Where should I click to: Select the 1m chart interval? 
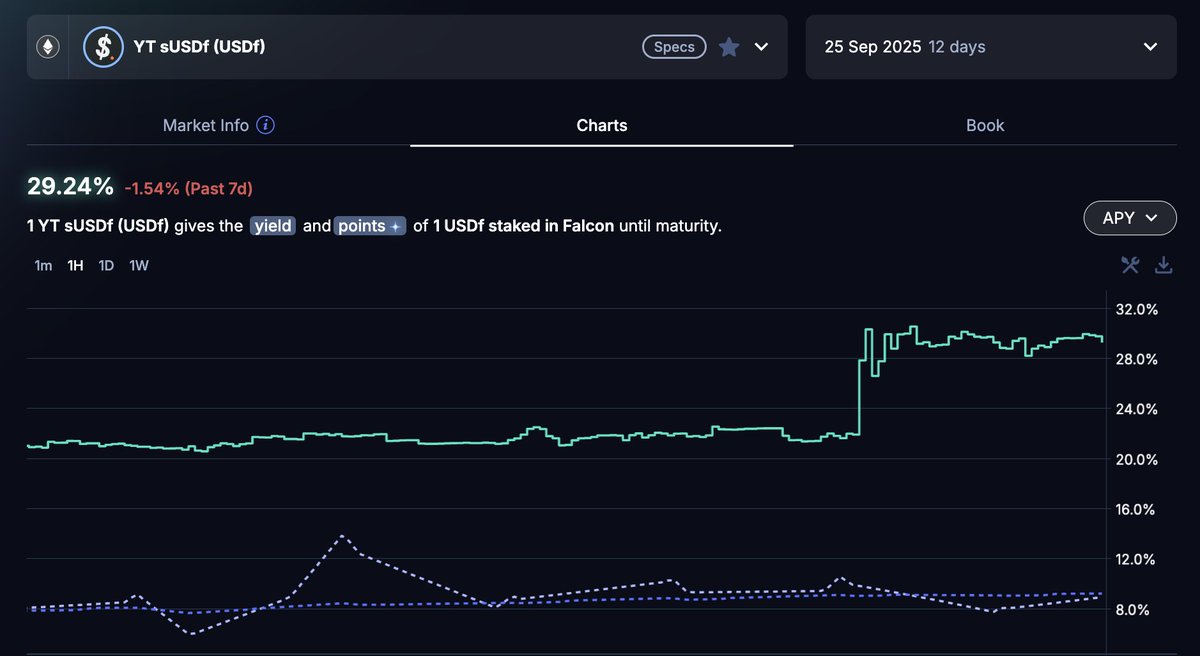pos(43,265)
